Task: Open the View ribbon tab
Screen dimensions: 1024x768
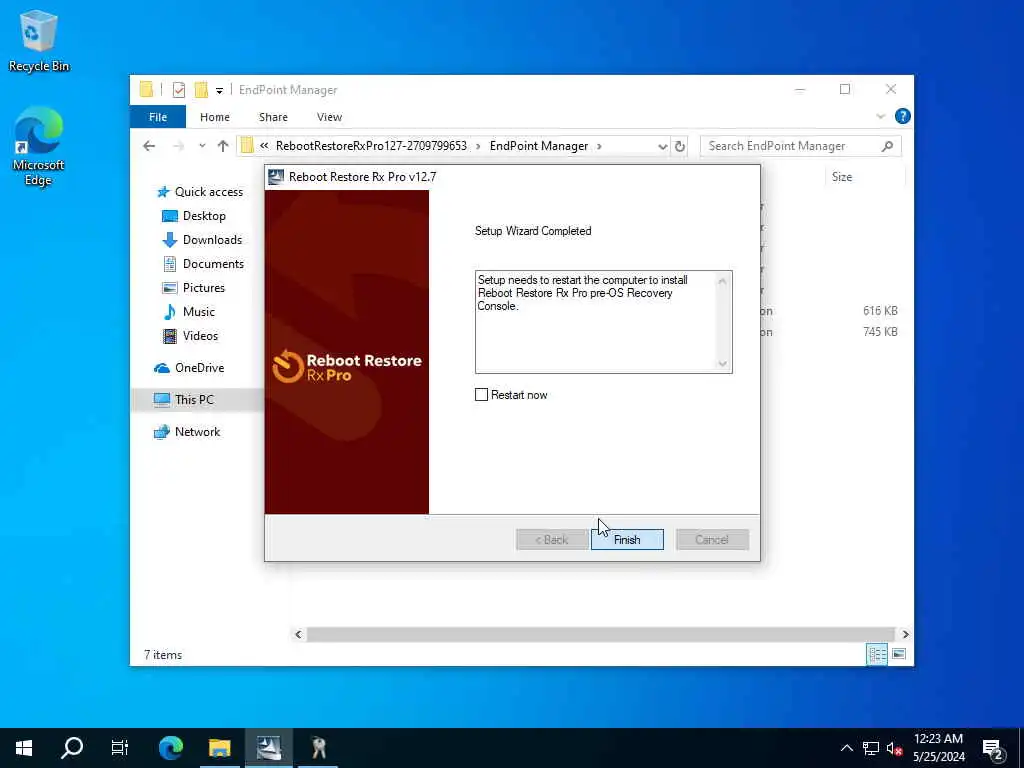Action: 329,117
